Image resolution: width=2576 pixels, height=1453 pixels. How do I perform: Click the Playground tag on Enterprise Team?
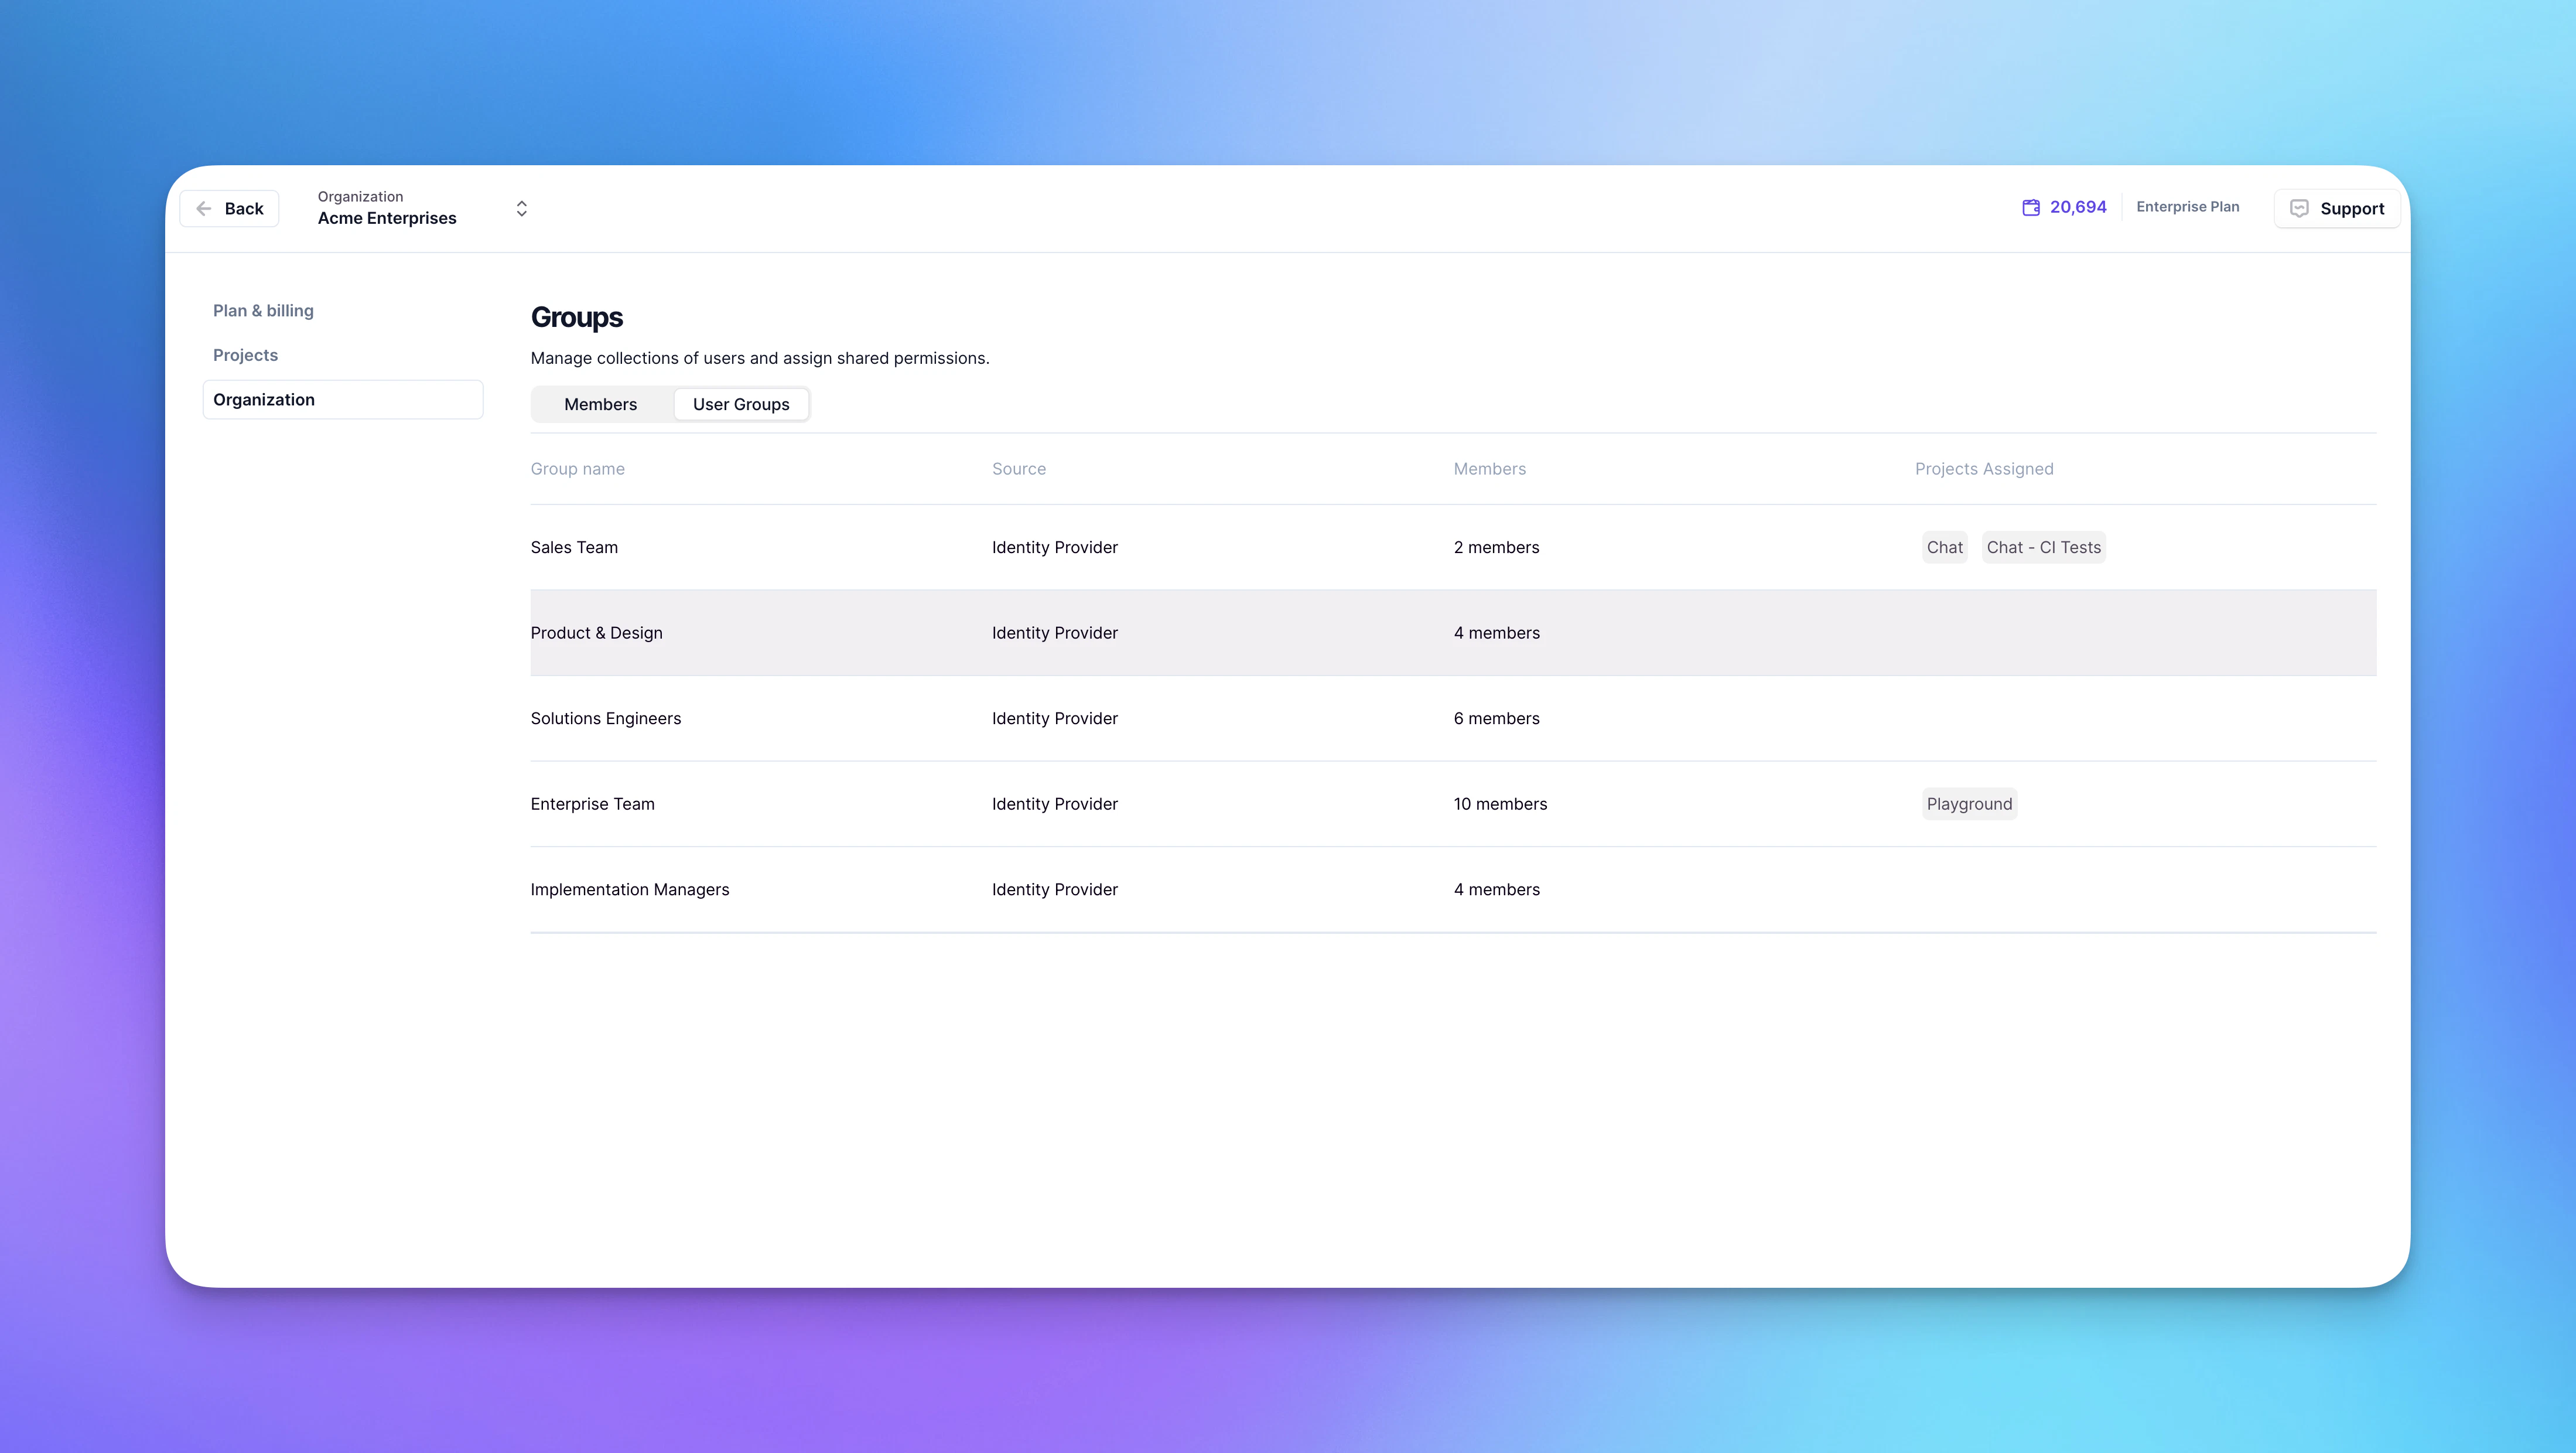1968,803
